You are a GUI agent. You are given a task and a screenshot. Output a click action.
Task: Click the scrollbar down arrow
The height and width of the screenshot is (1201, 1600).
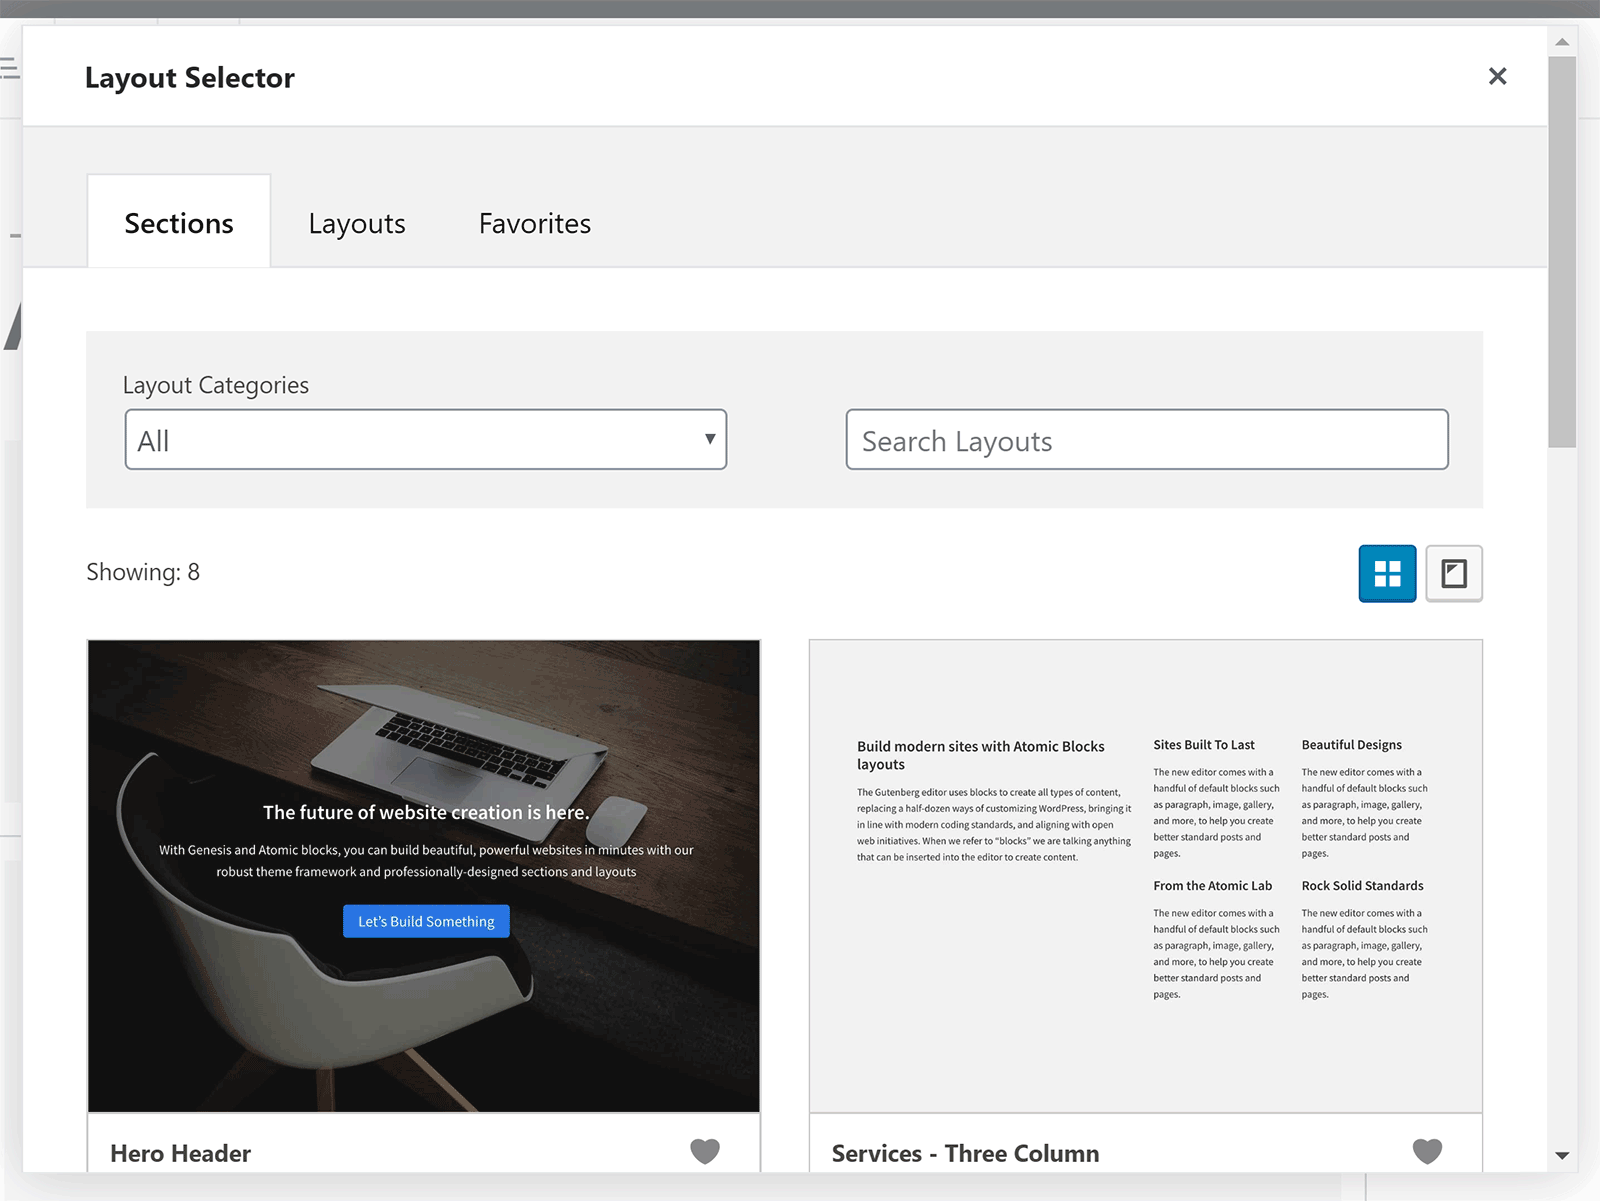coord(1562,1156)
